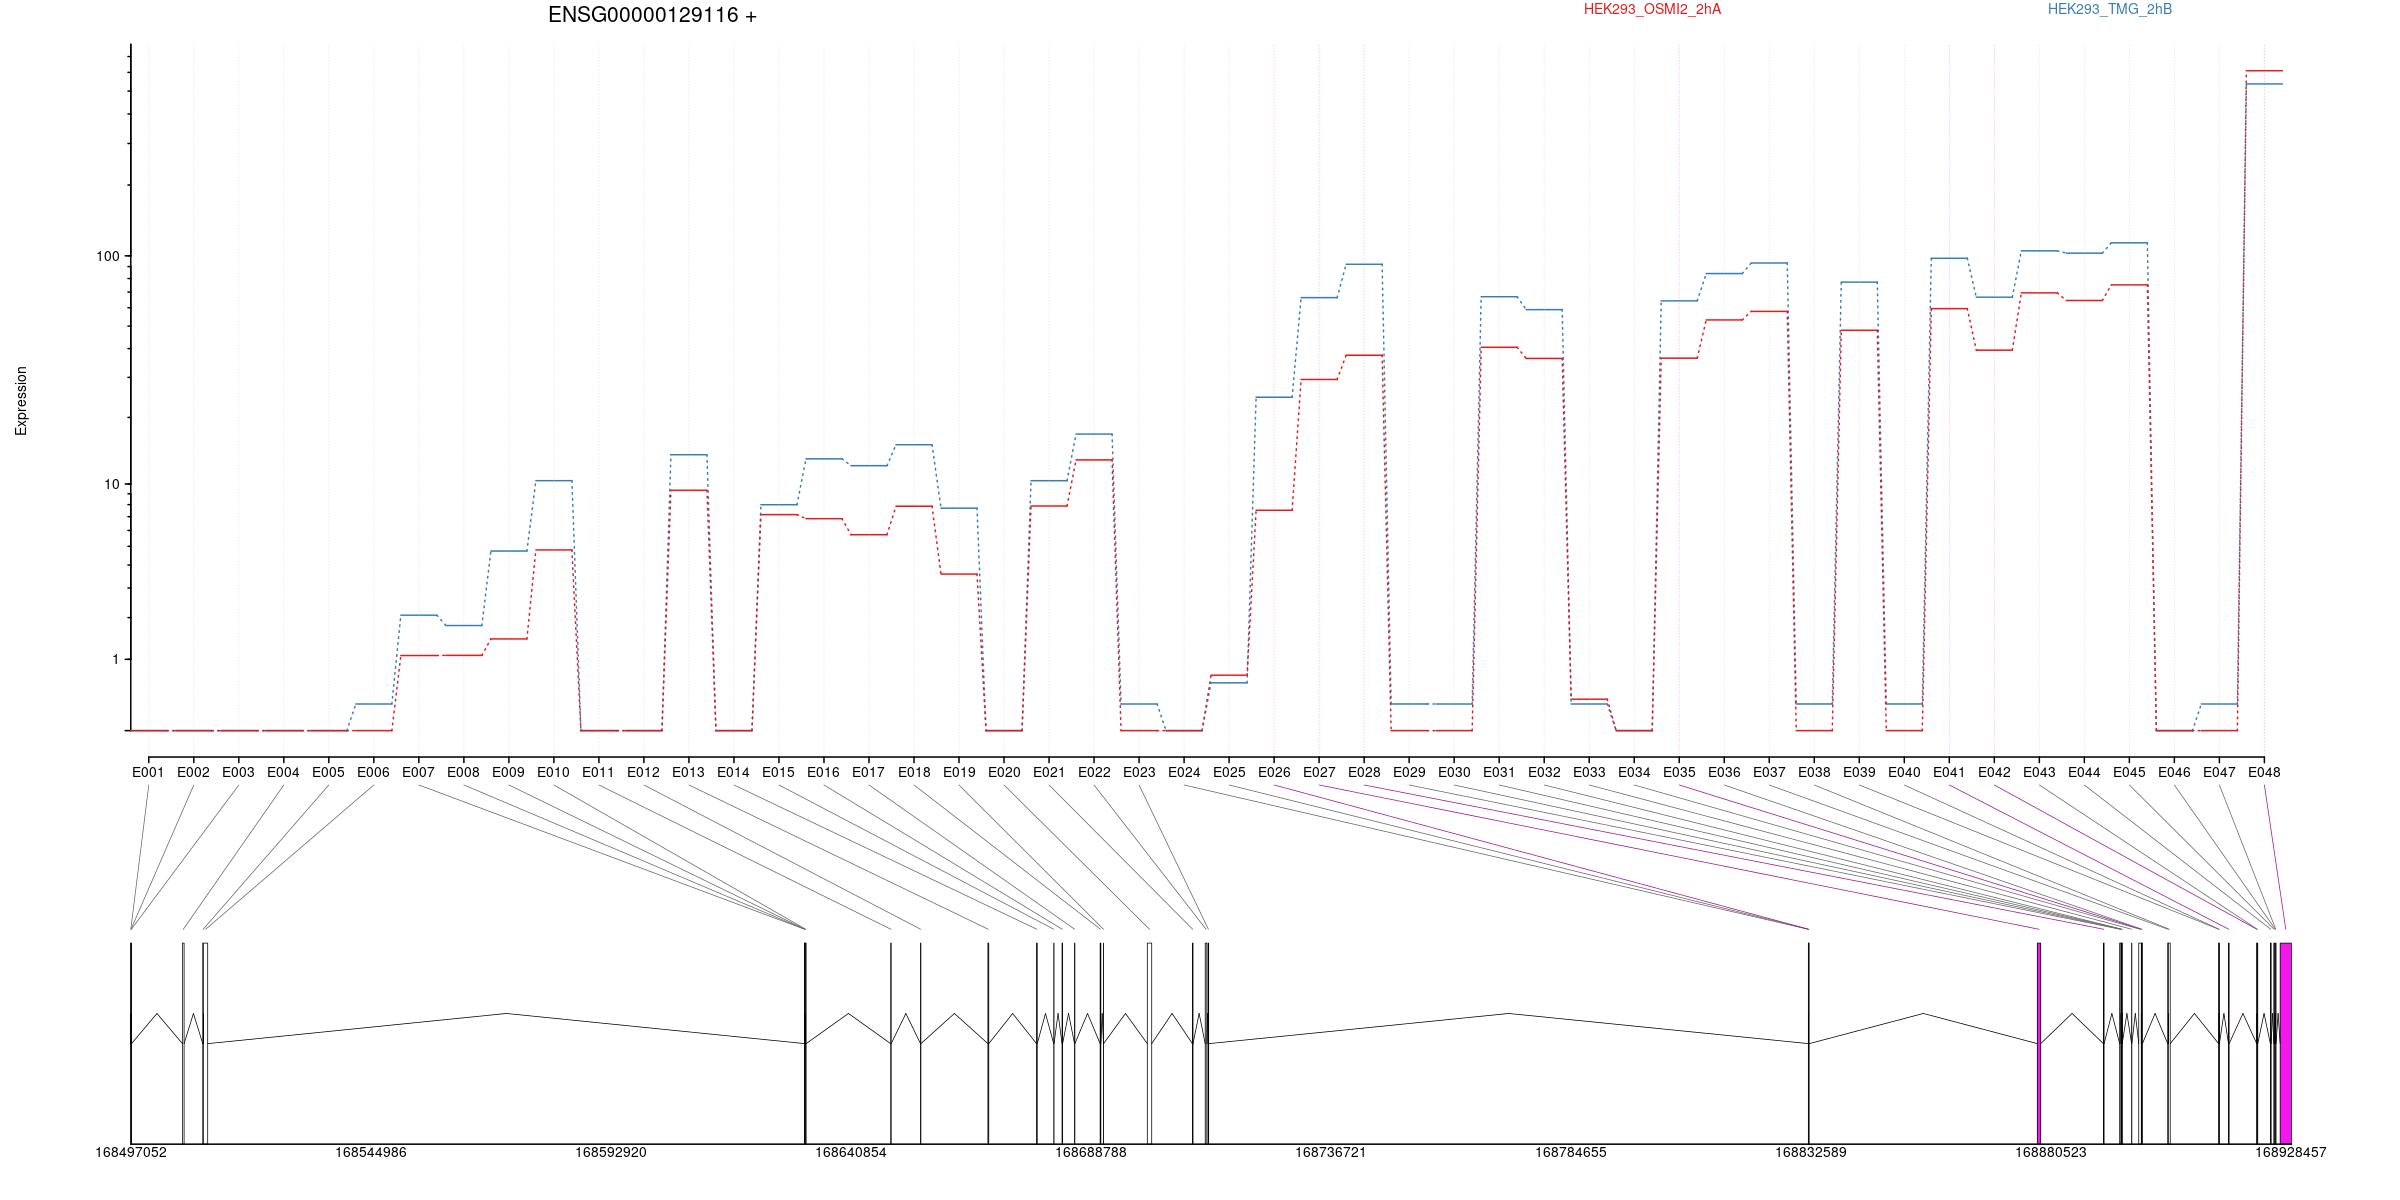This screenshot has height=1200, width=2400.
Task: Click genomic coordinate 168688788
Action: click(x=1091, y=1152)
